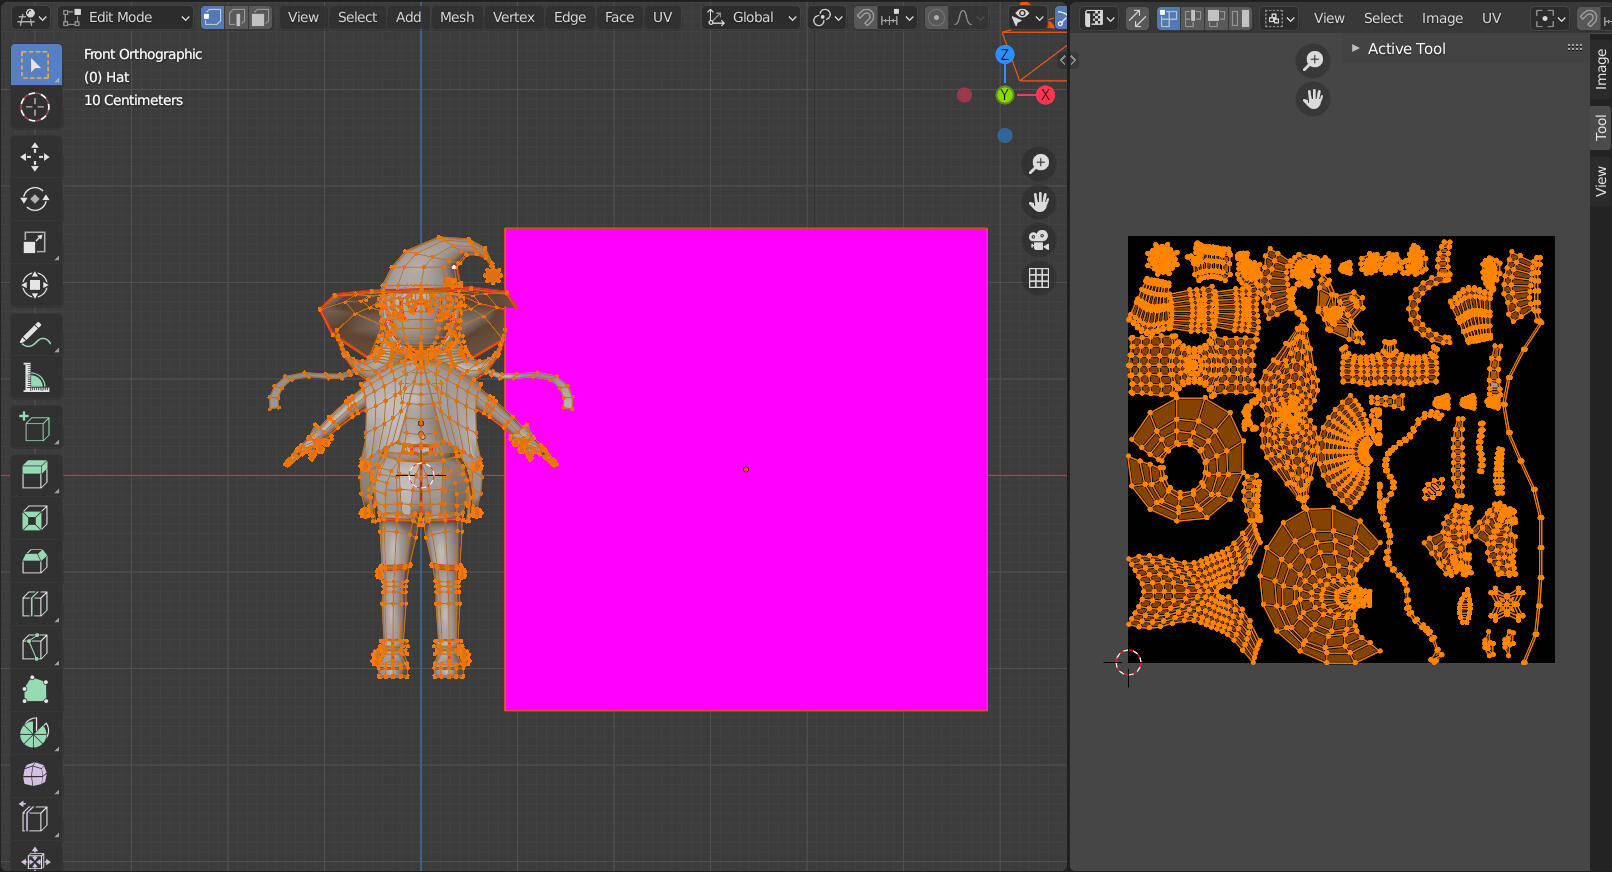
Task: Click the red X axis gizmo
Action: point(1045,95)
